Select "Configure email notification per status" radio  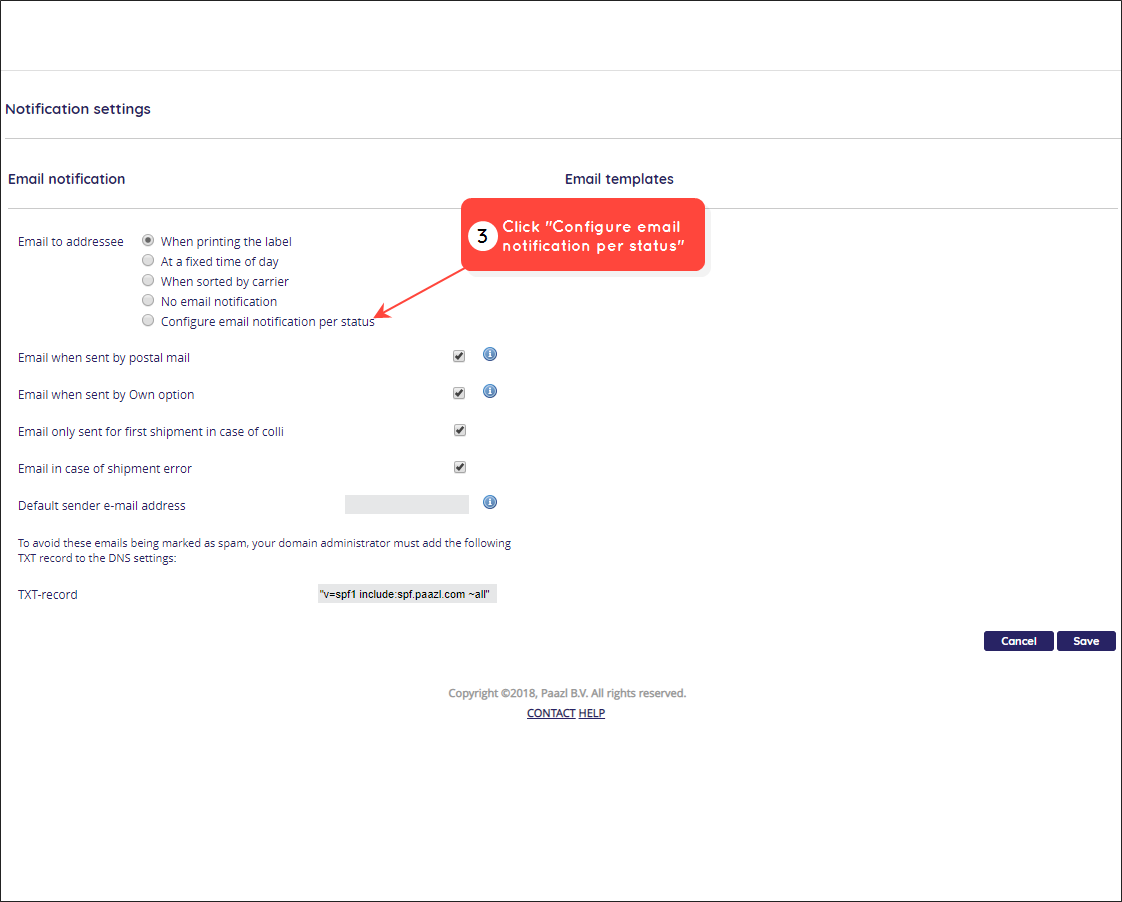pos(148,320)
